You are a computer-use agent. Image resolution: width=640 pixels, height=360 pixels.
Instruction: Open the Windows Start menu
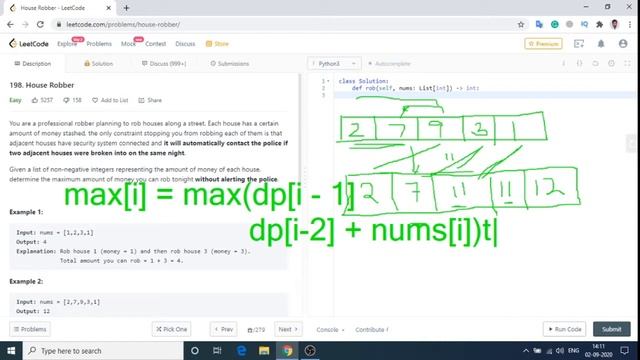[11, 351]
